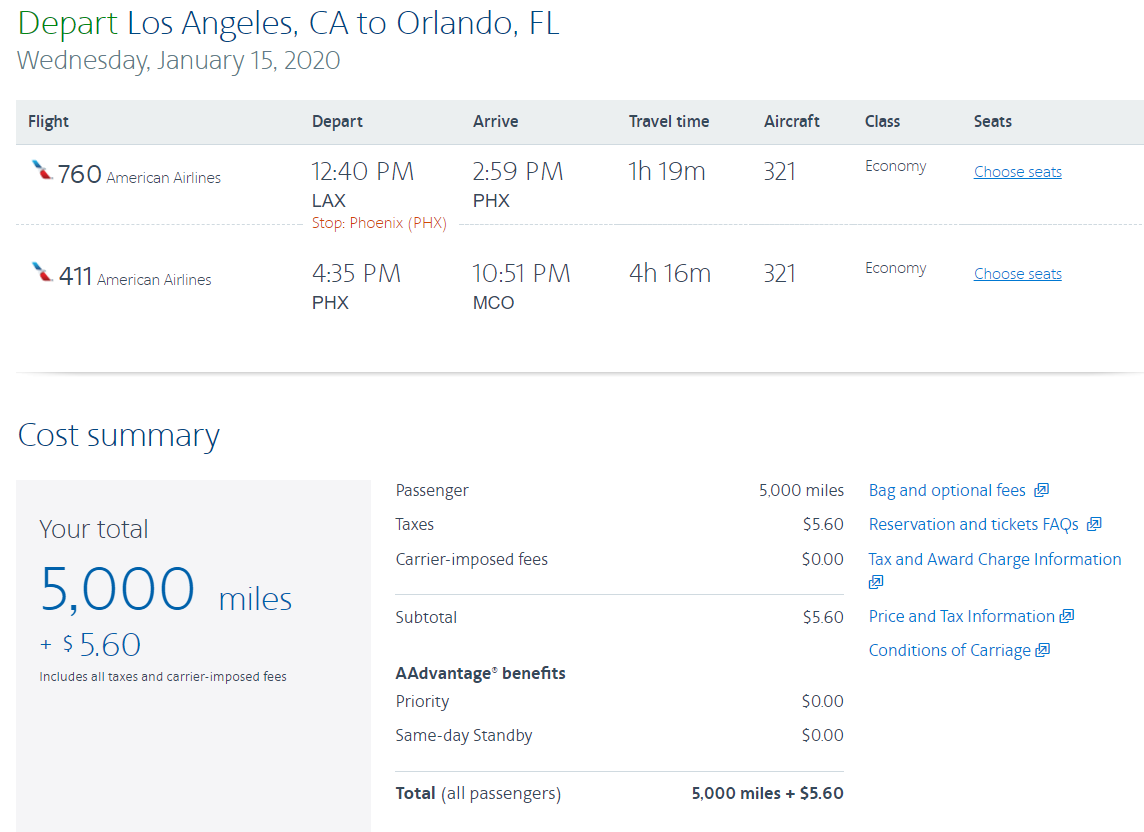Click the Same-day Standby row label
1144x832 pixels.
(x=464, y=736)
